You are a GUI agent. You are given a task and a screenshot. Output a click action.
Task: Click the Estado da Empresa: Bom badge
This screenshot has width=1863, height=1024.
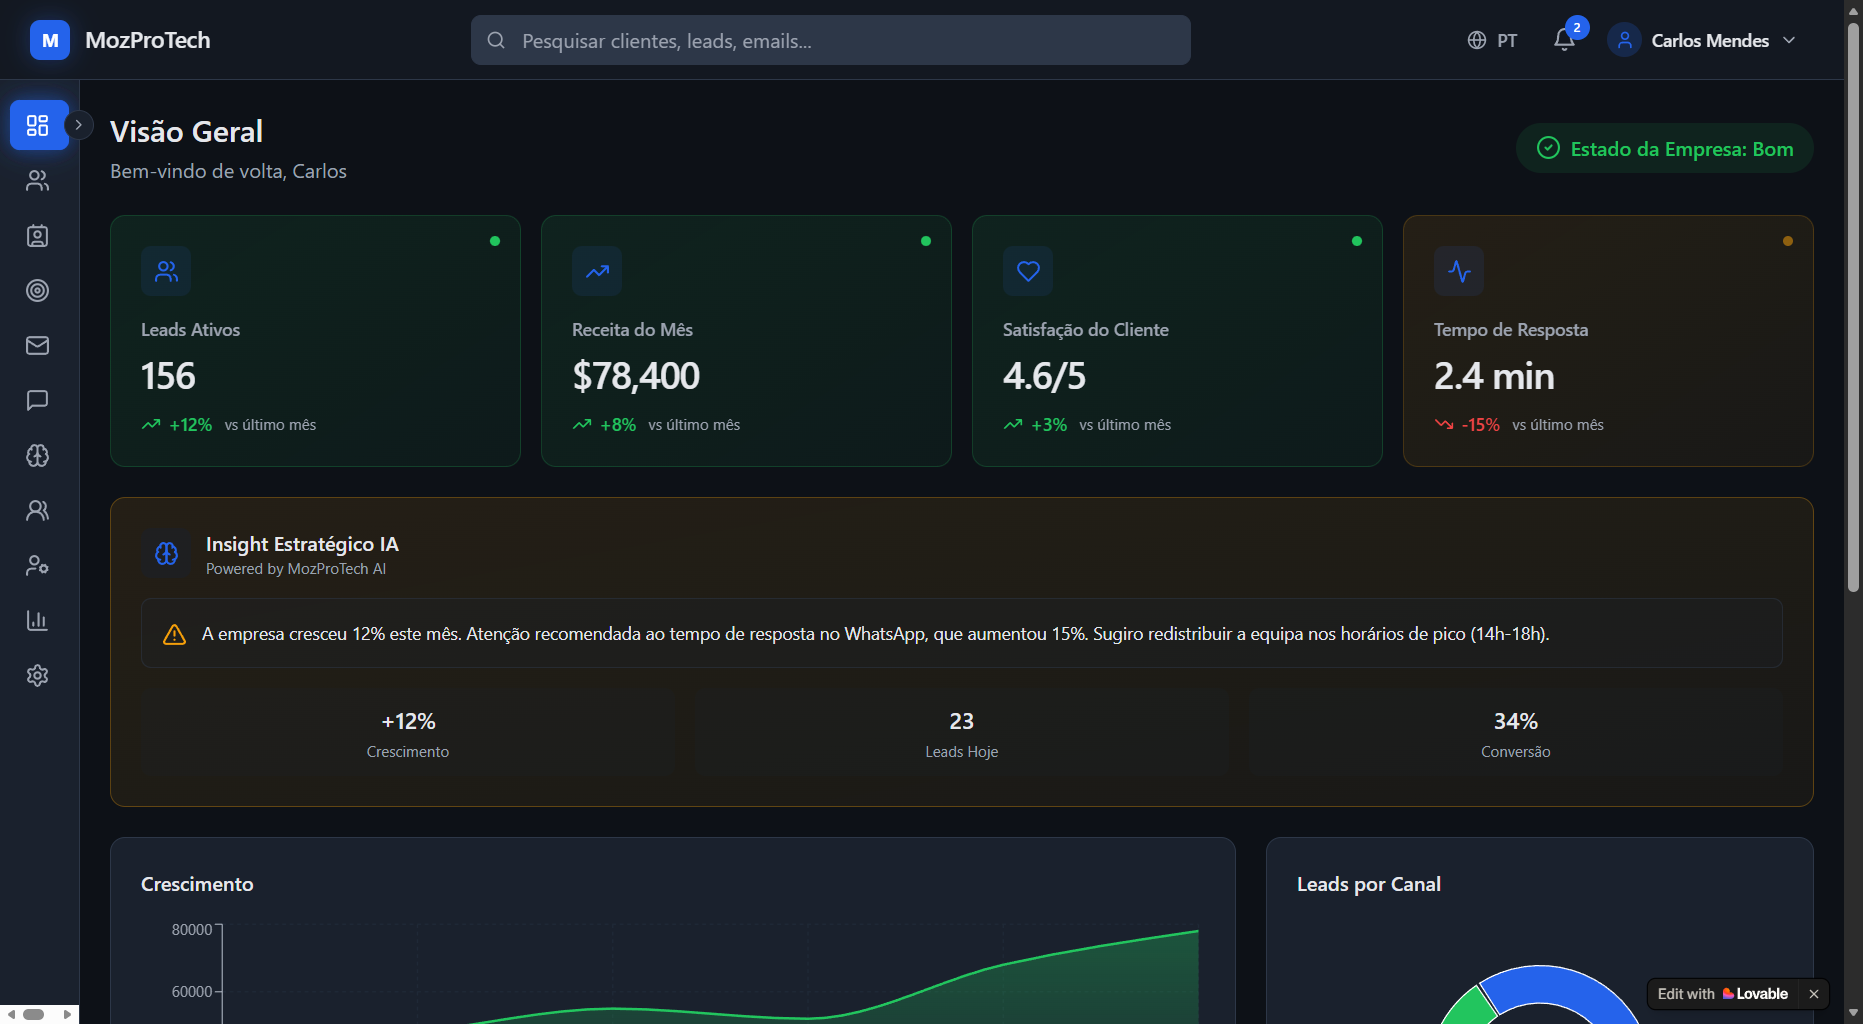tap(1663, 148)
